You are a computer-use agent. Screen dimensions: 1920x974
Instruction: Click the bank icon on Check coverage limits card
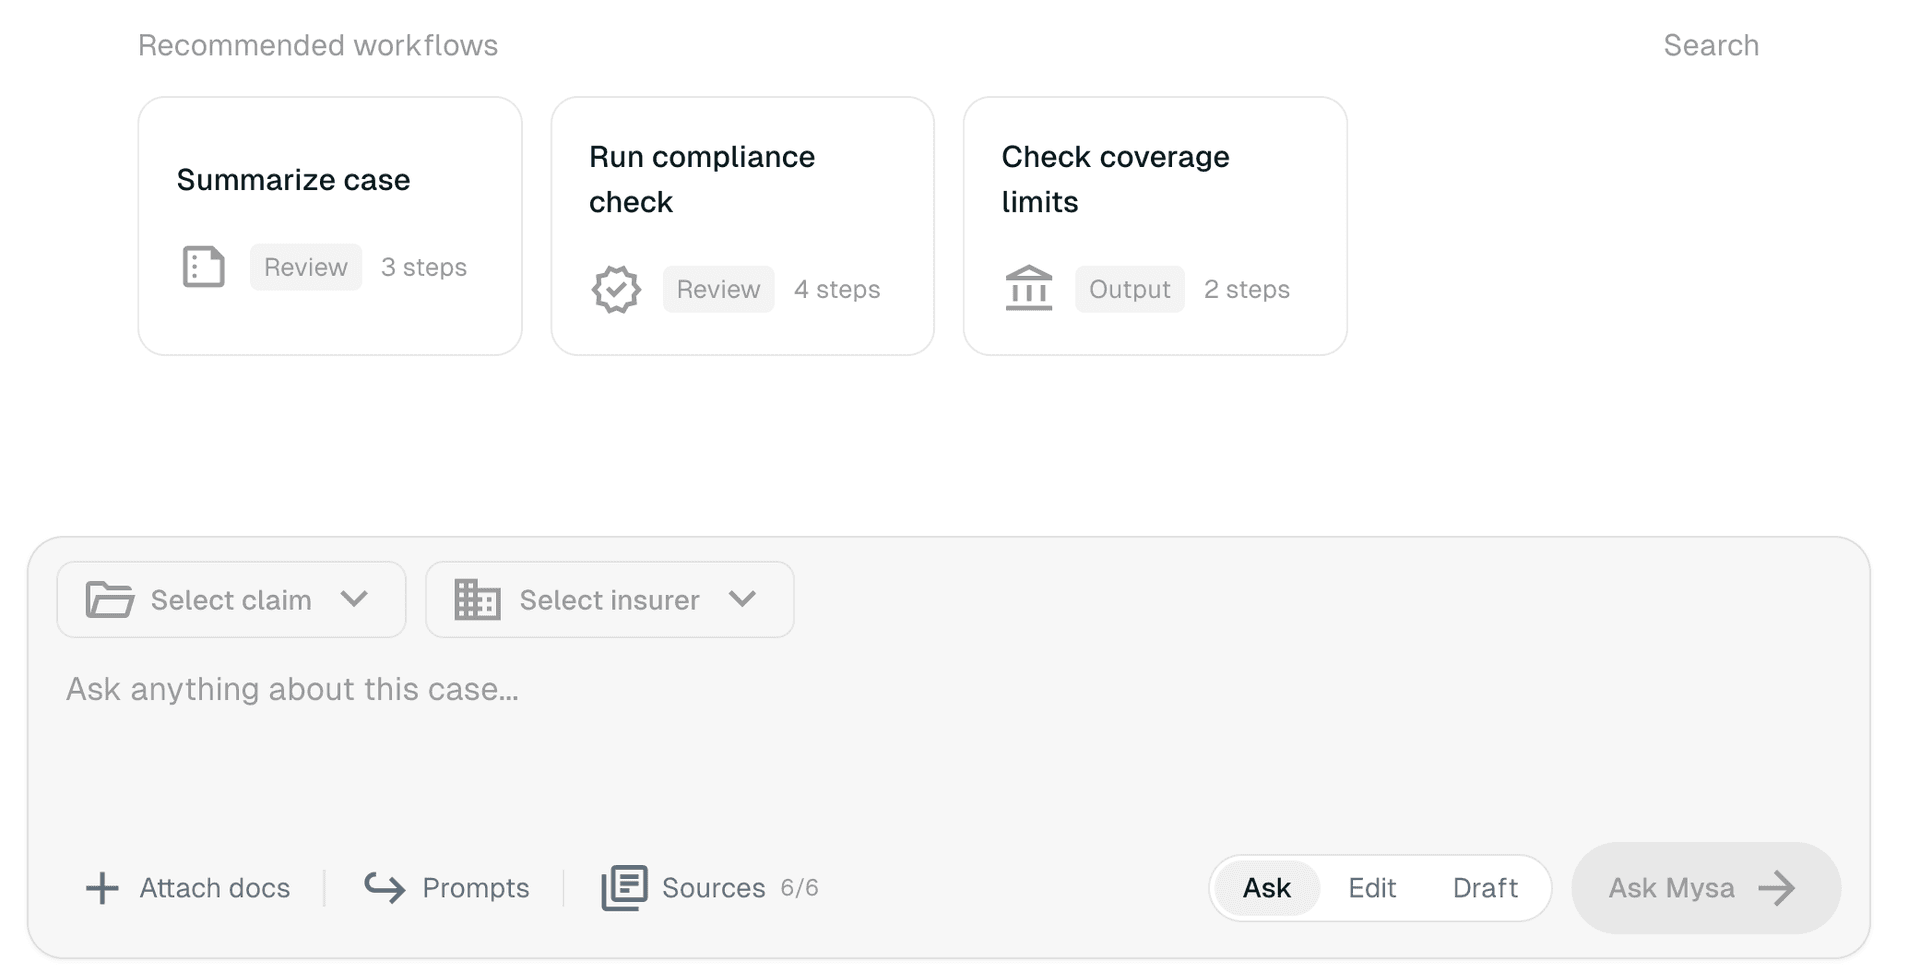tap(1029, 289)
